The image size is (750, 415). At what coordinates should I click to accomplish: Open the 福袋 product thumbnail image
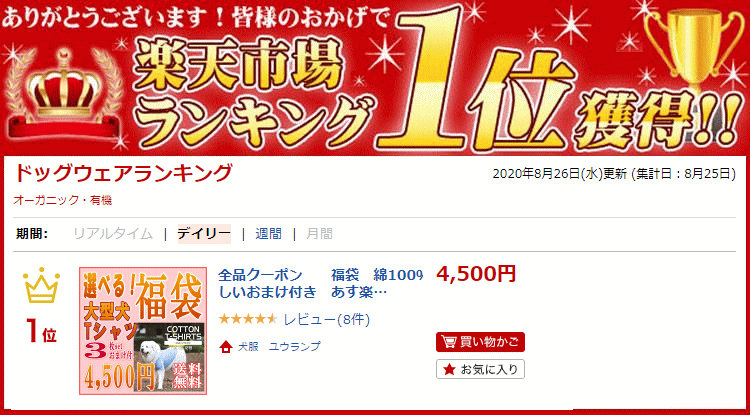tap(143, 331)
